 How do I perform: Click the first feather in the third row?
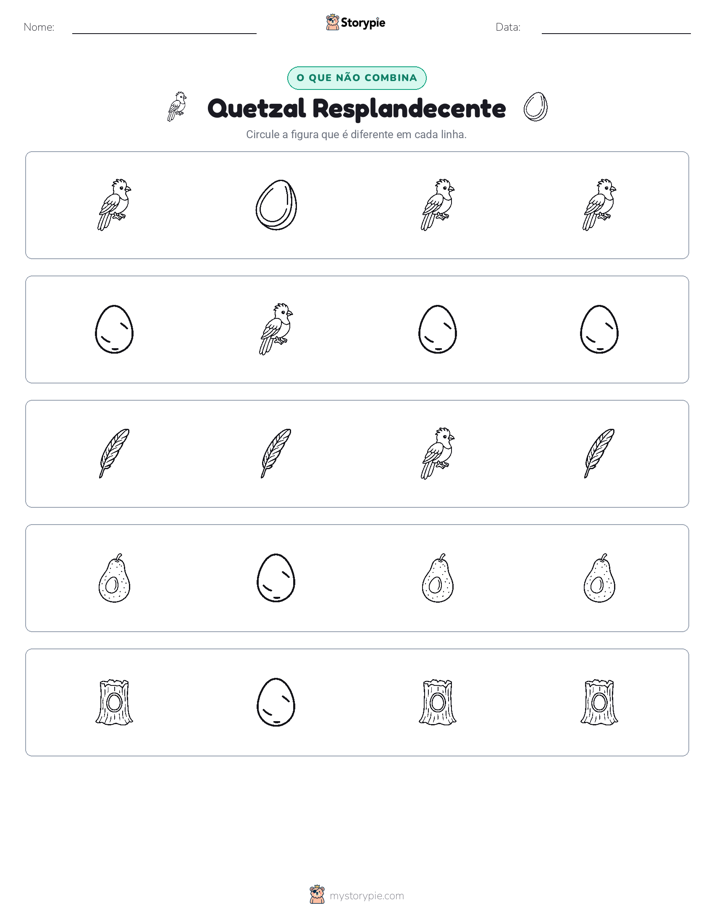(x=114, y=454)
